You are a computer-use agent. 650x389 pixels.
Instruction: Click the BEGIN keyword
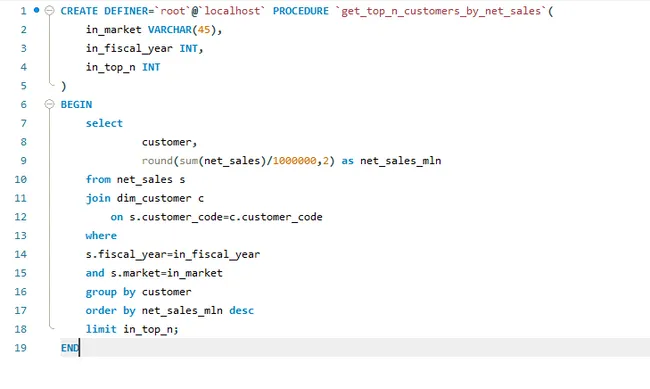click(76, 105)
